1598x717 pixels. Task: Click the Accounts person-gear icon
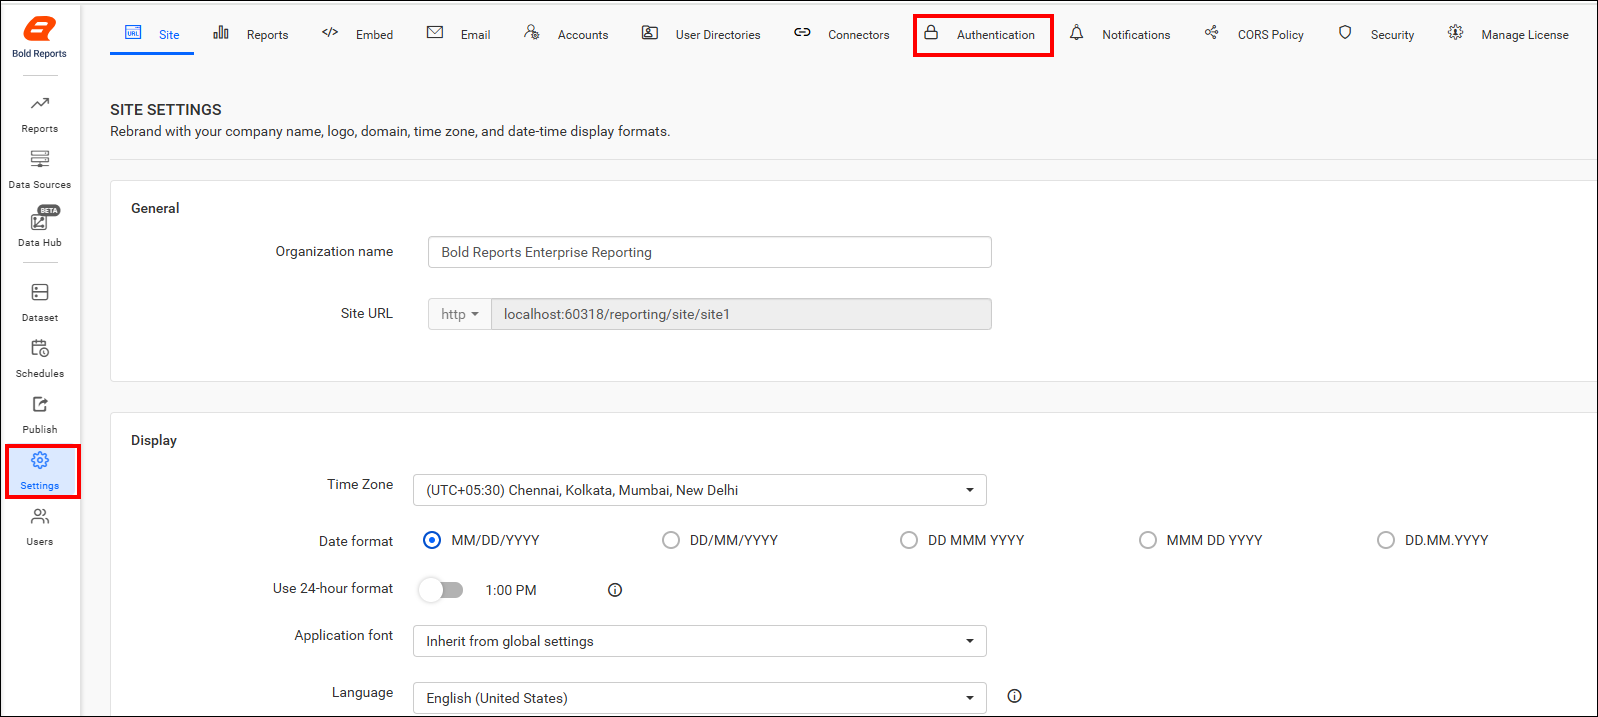point(532,33)
